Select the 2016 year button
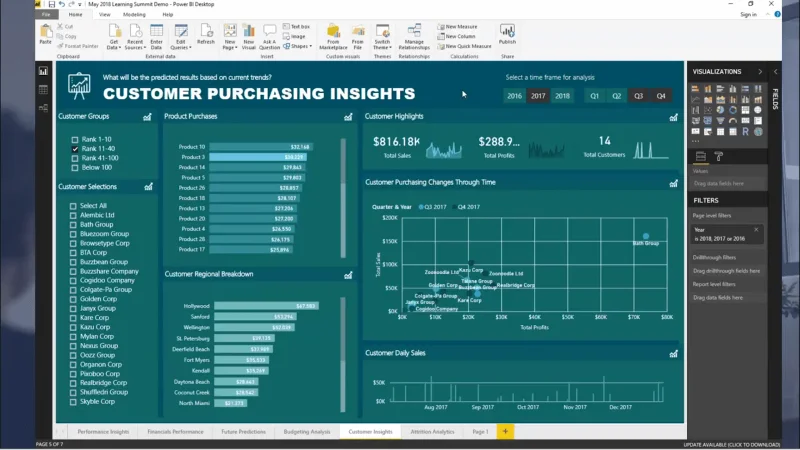Screen dimensions: 800x450 (x=514, y=96)
